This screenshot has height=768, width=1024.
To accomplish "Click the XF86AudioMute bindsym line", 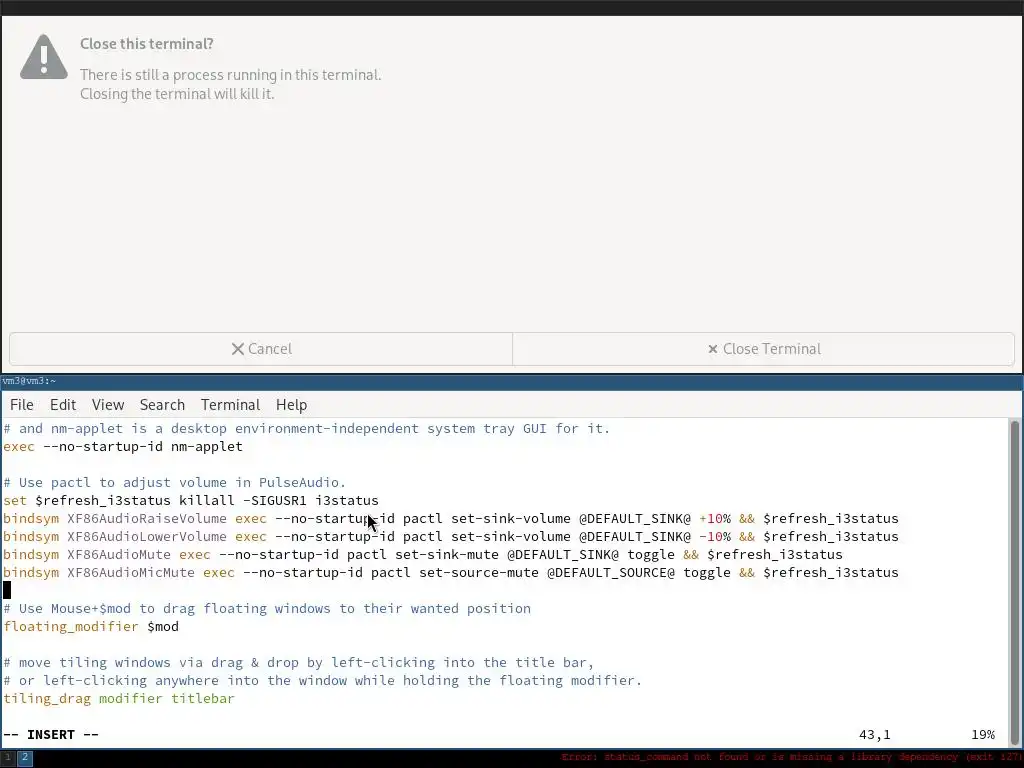I will [423, 554].
